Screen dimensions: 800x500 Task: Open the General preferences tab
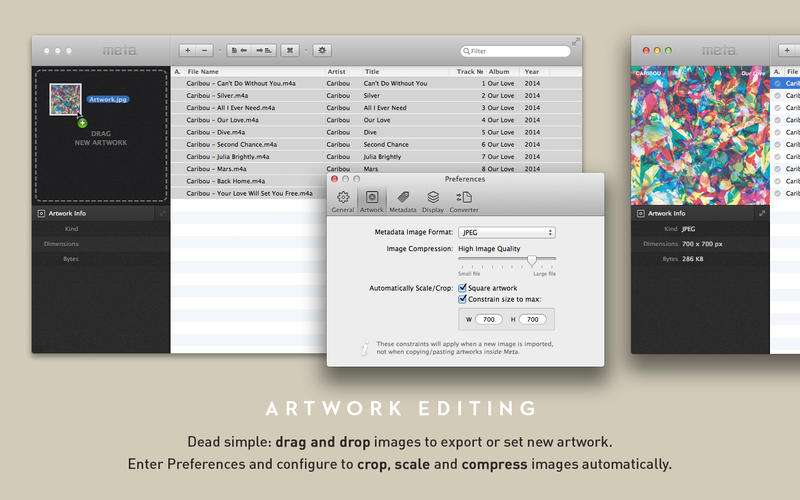tap(343, 201)
